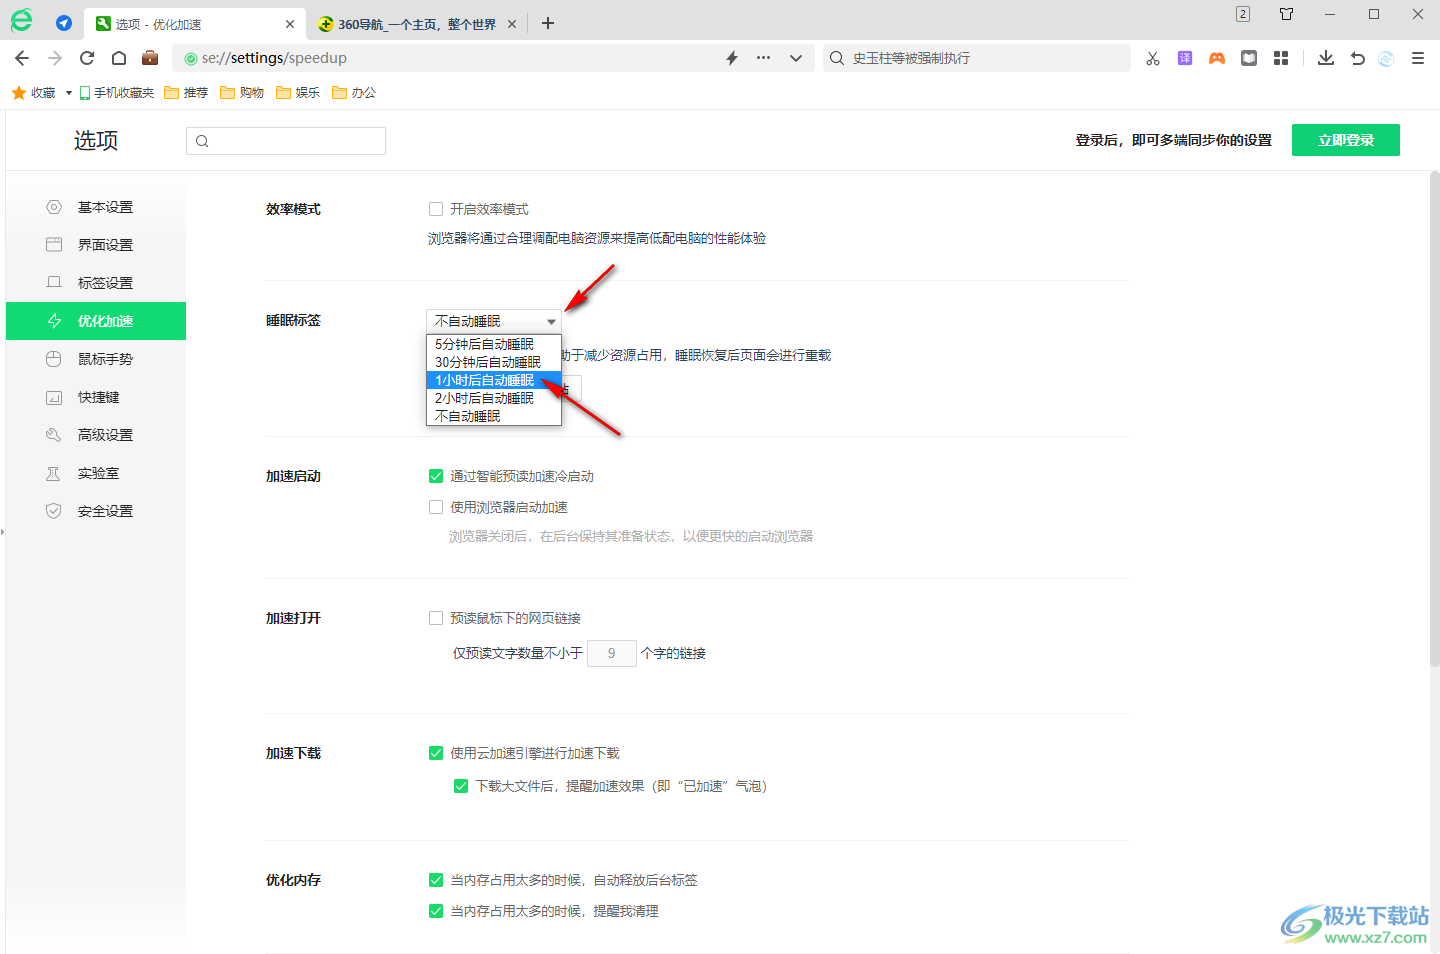
Task: Click the briefcase icon beside home
Action: click(x=150, y=58)
